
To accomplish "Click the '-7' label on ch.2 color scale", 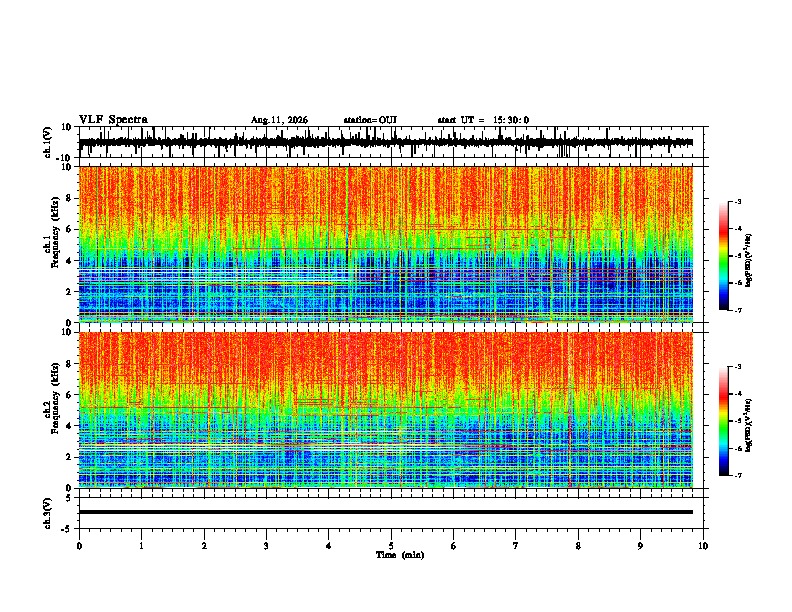I will click(737, 476).
